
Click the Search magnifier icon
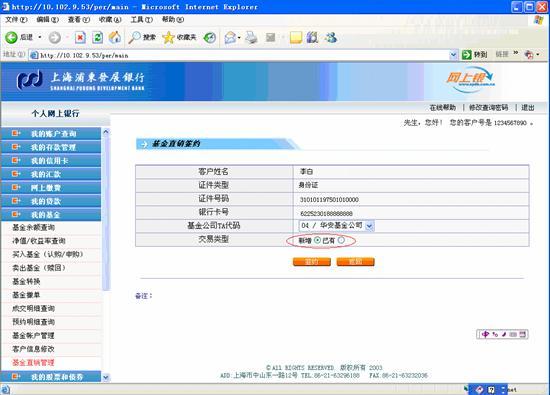click(134, 38)
